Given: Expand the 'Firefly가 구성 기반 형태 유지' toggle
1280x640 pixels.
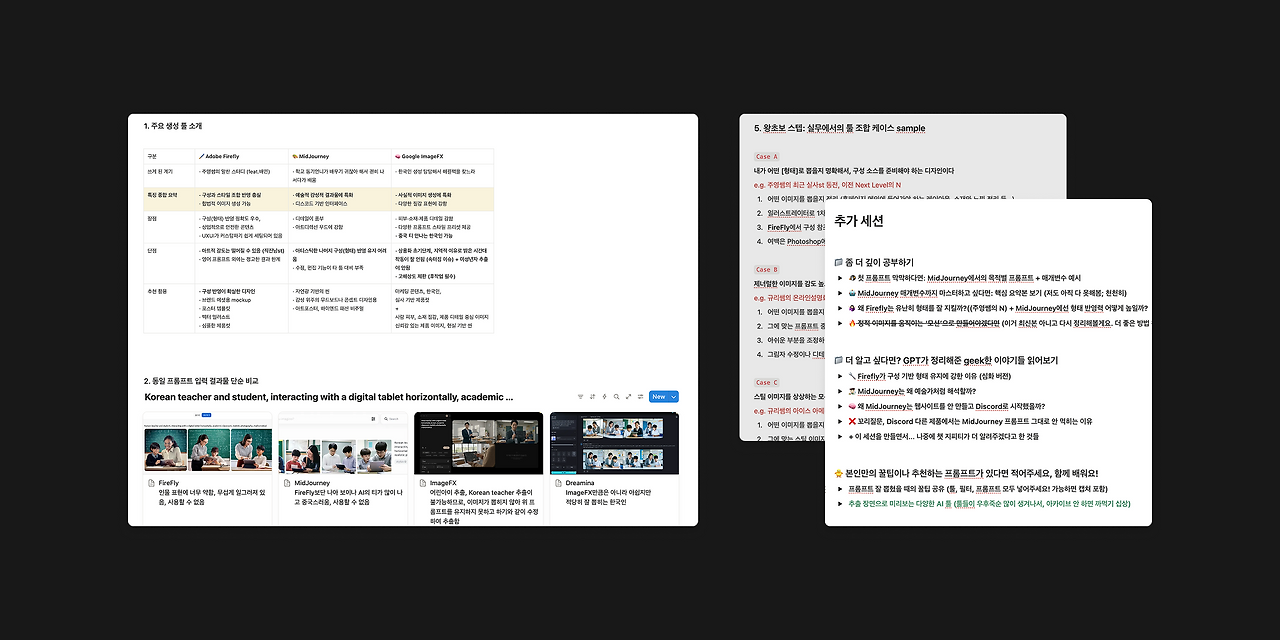Looking at the screenshot, I should [839, 376].
